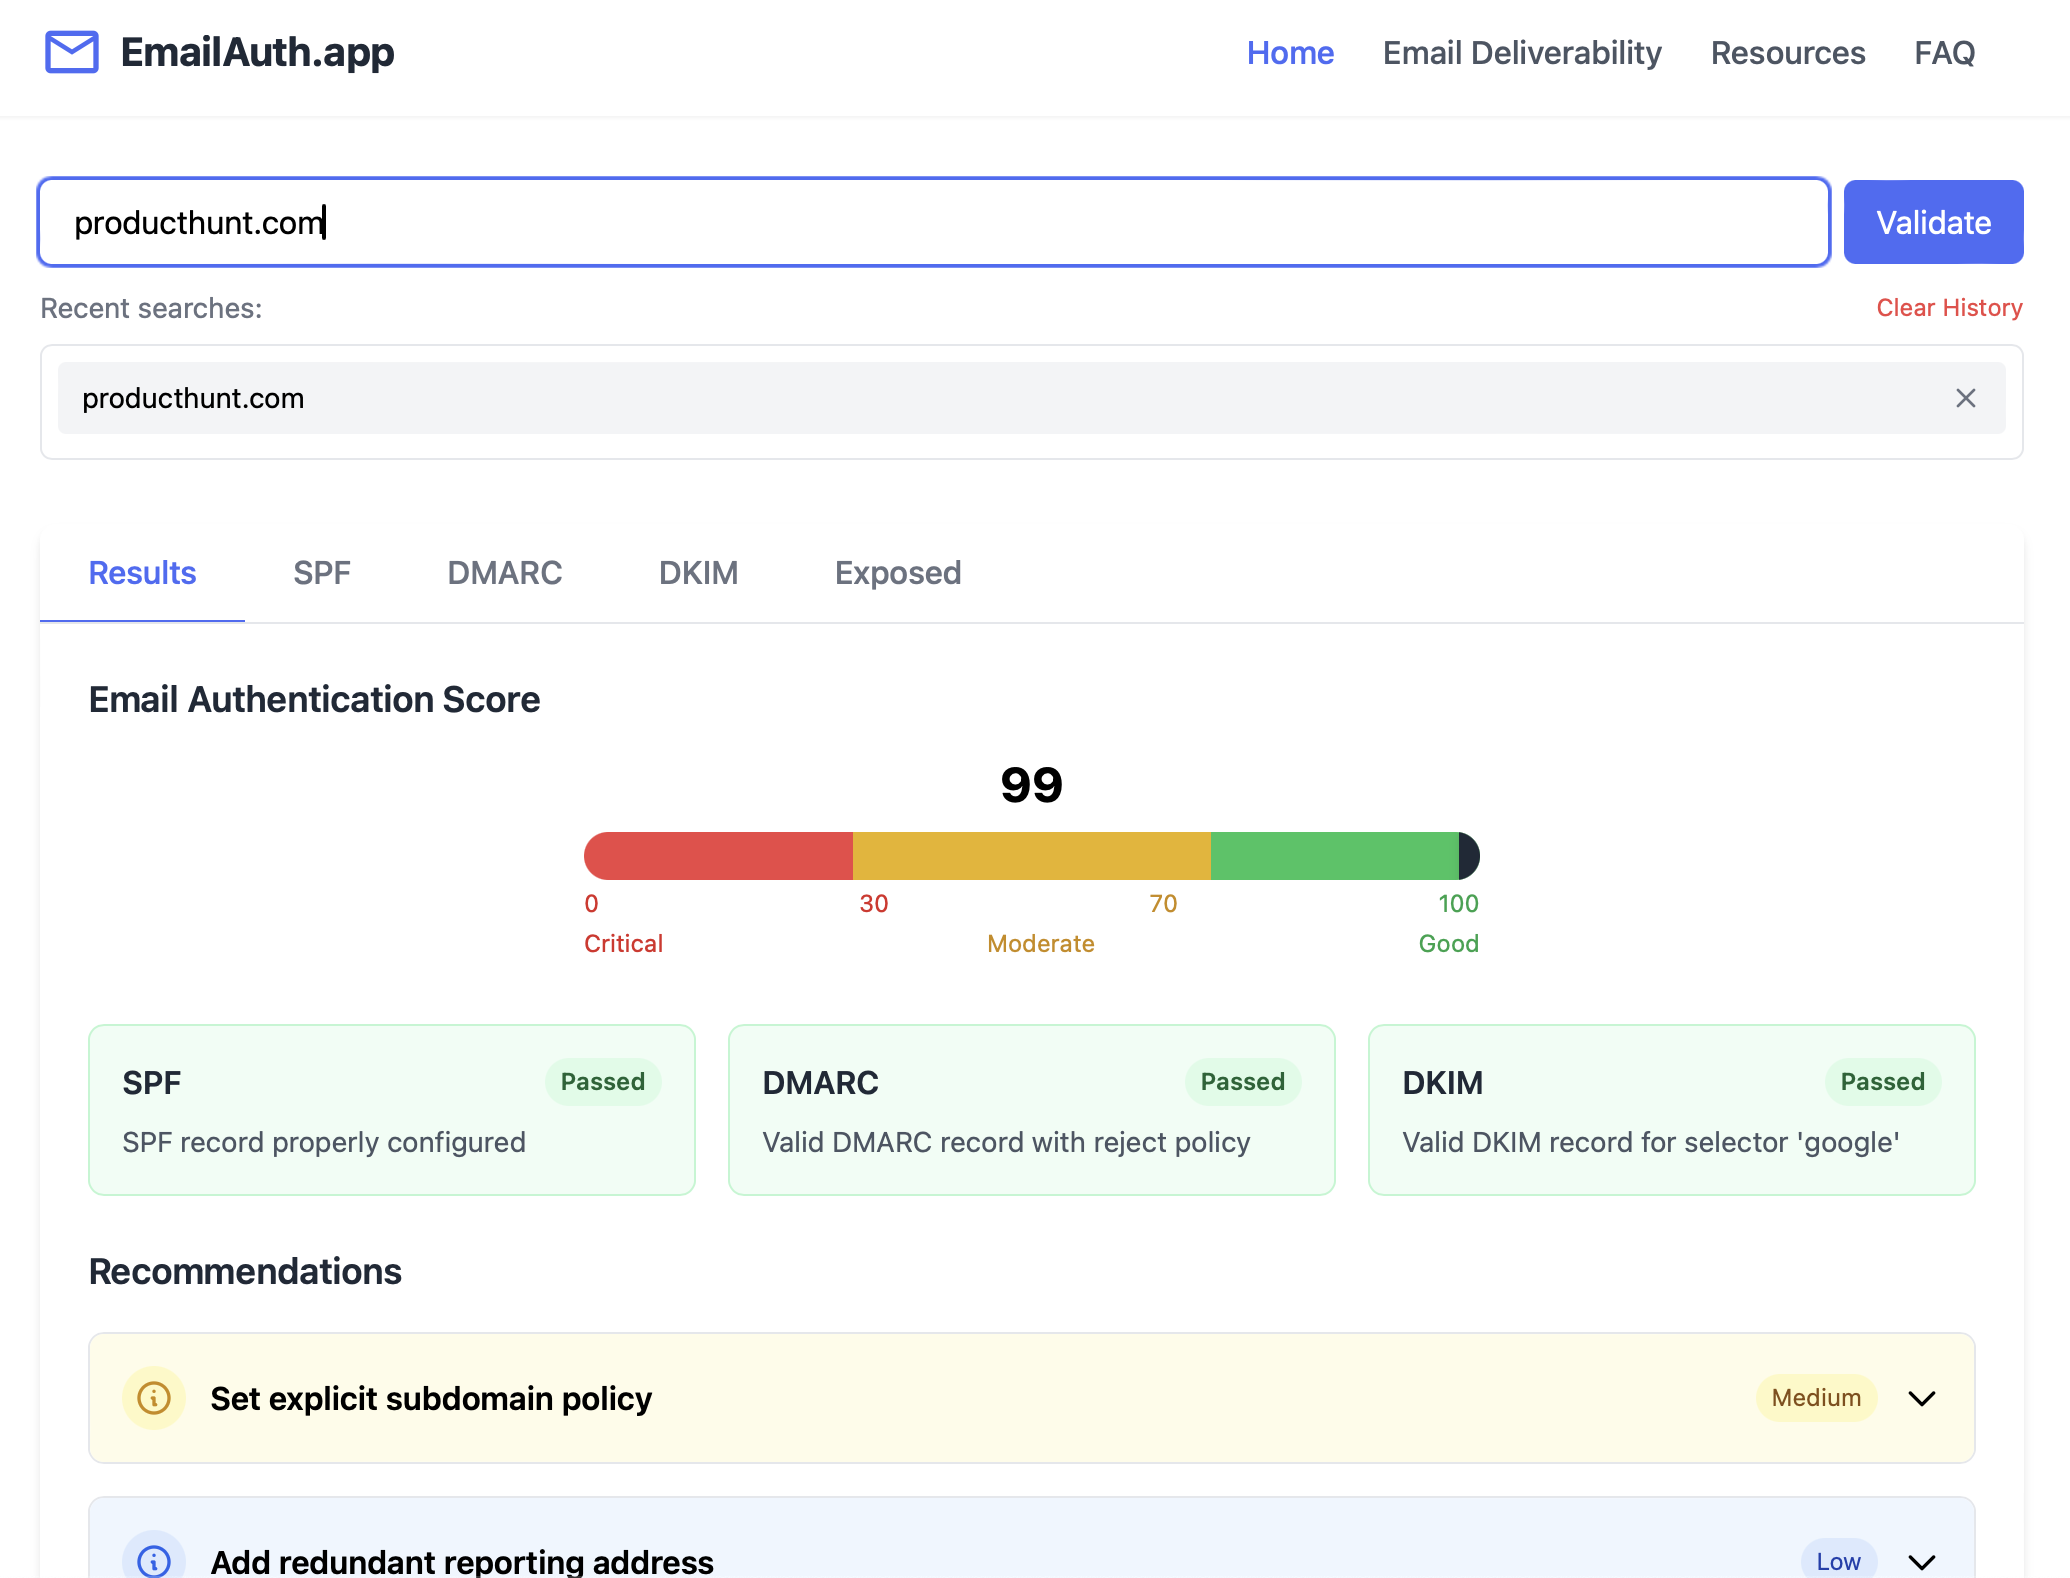
Task: Click the yellow moderate segment of score bar
Action: click(x=1031, y=856)
